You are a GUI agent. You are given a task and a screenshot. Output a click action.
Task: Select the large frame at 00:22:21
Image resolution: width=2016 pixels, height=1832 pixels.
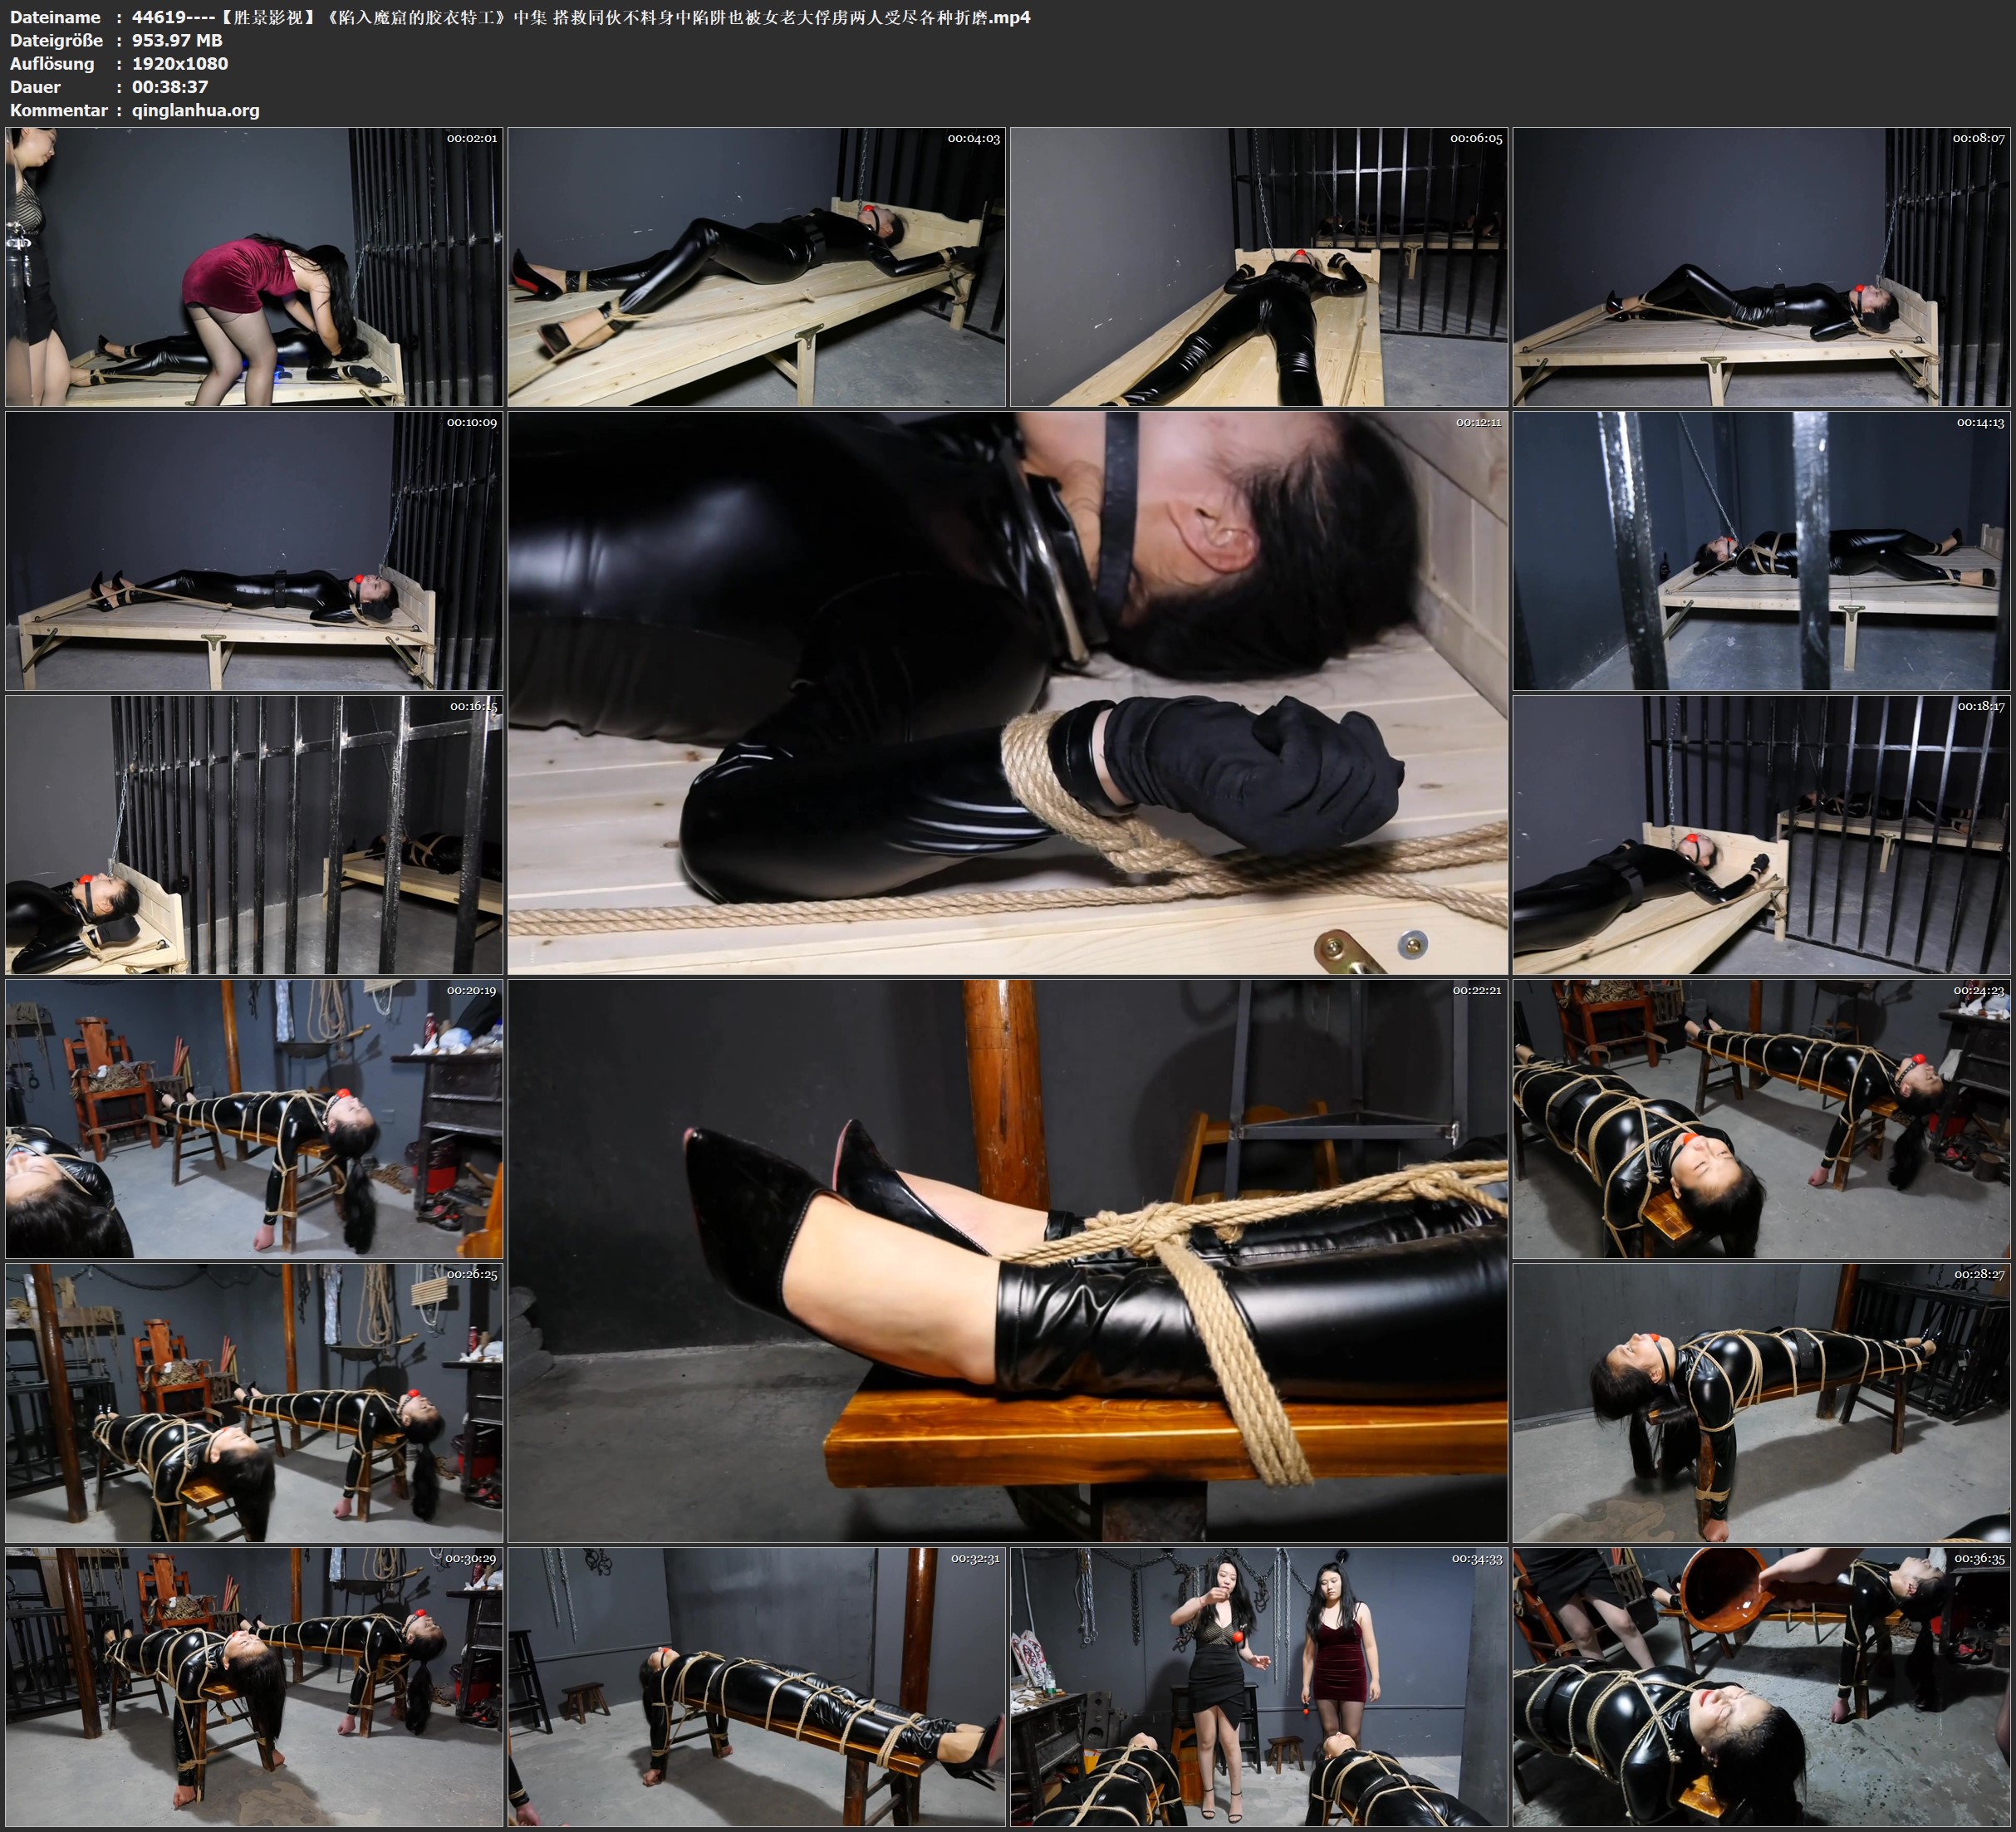(1007, 1260)
